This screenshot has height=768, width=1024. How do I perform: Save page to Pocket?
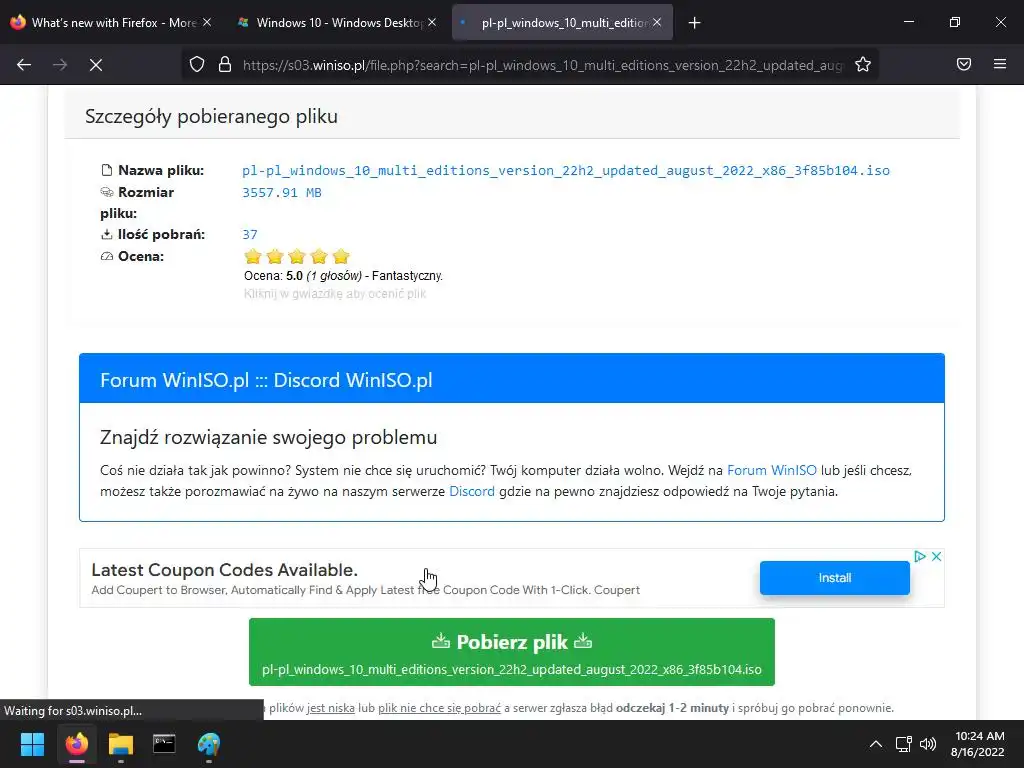[964, 64]
